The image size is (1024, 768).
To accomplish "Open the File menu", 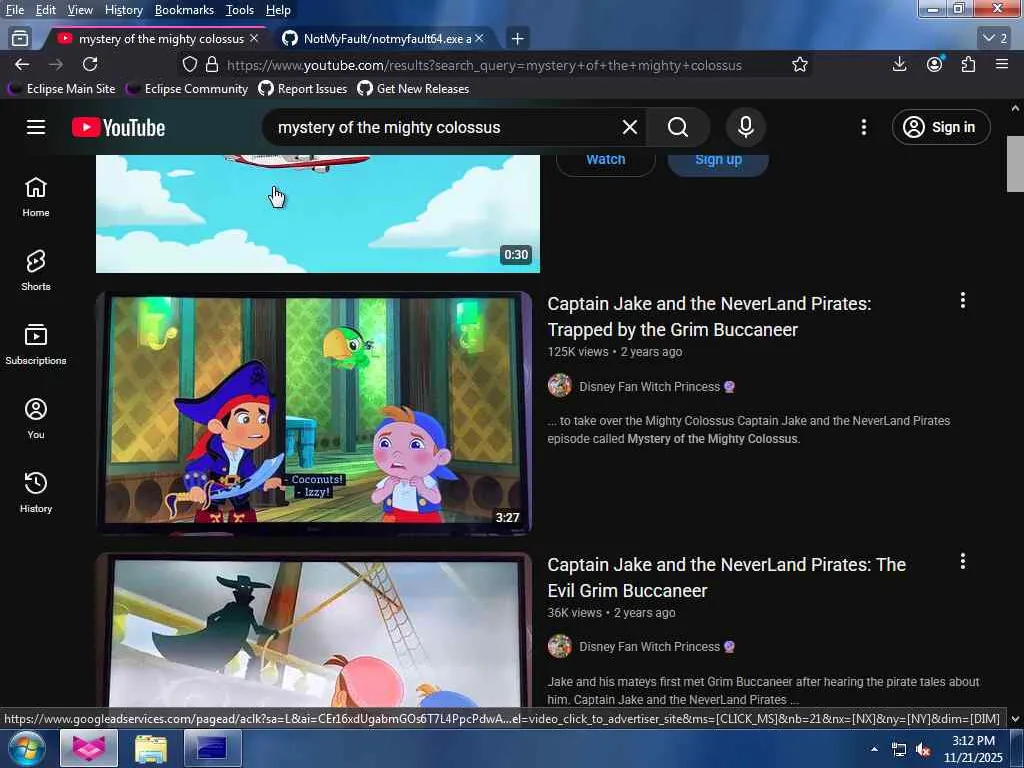I will pyautogui.click(x=14, y=10).
